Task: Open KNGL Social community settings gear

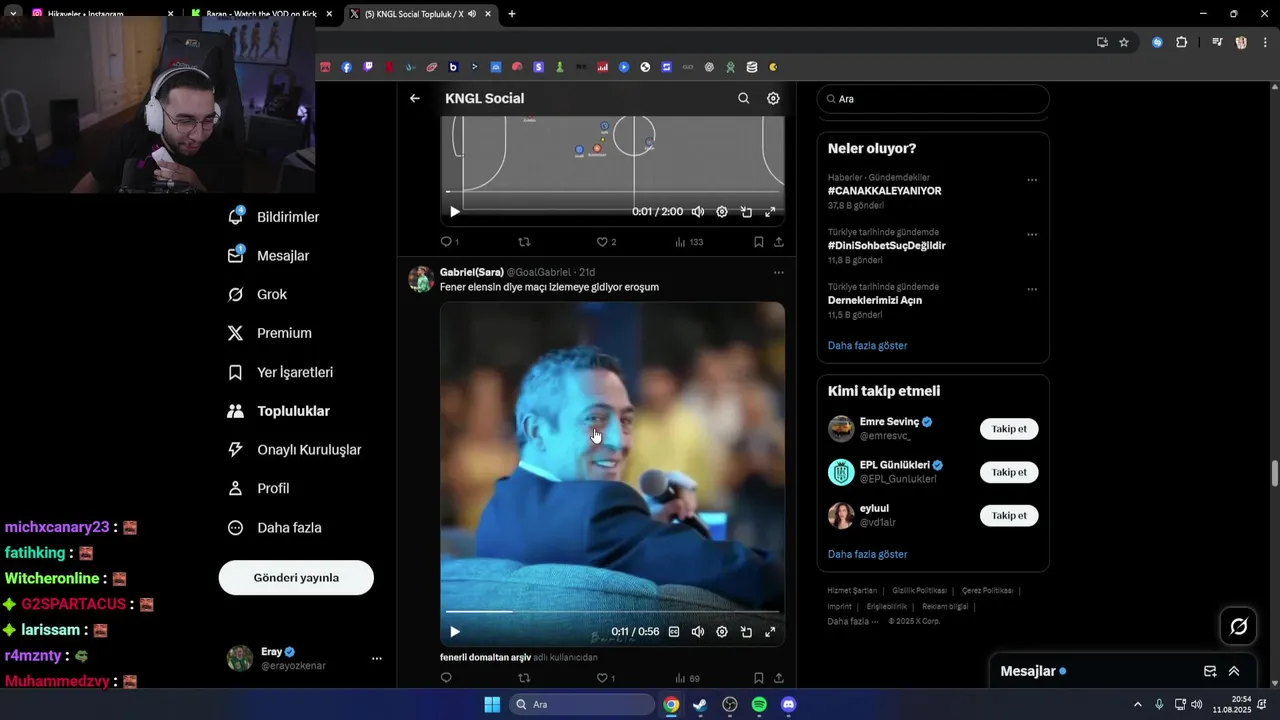Action: (773, 98)
